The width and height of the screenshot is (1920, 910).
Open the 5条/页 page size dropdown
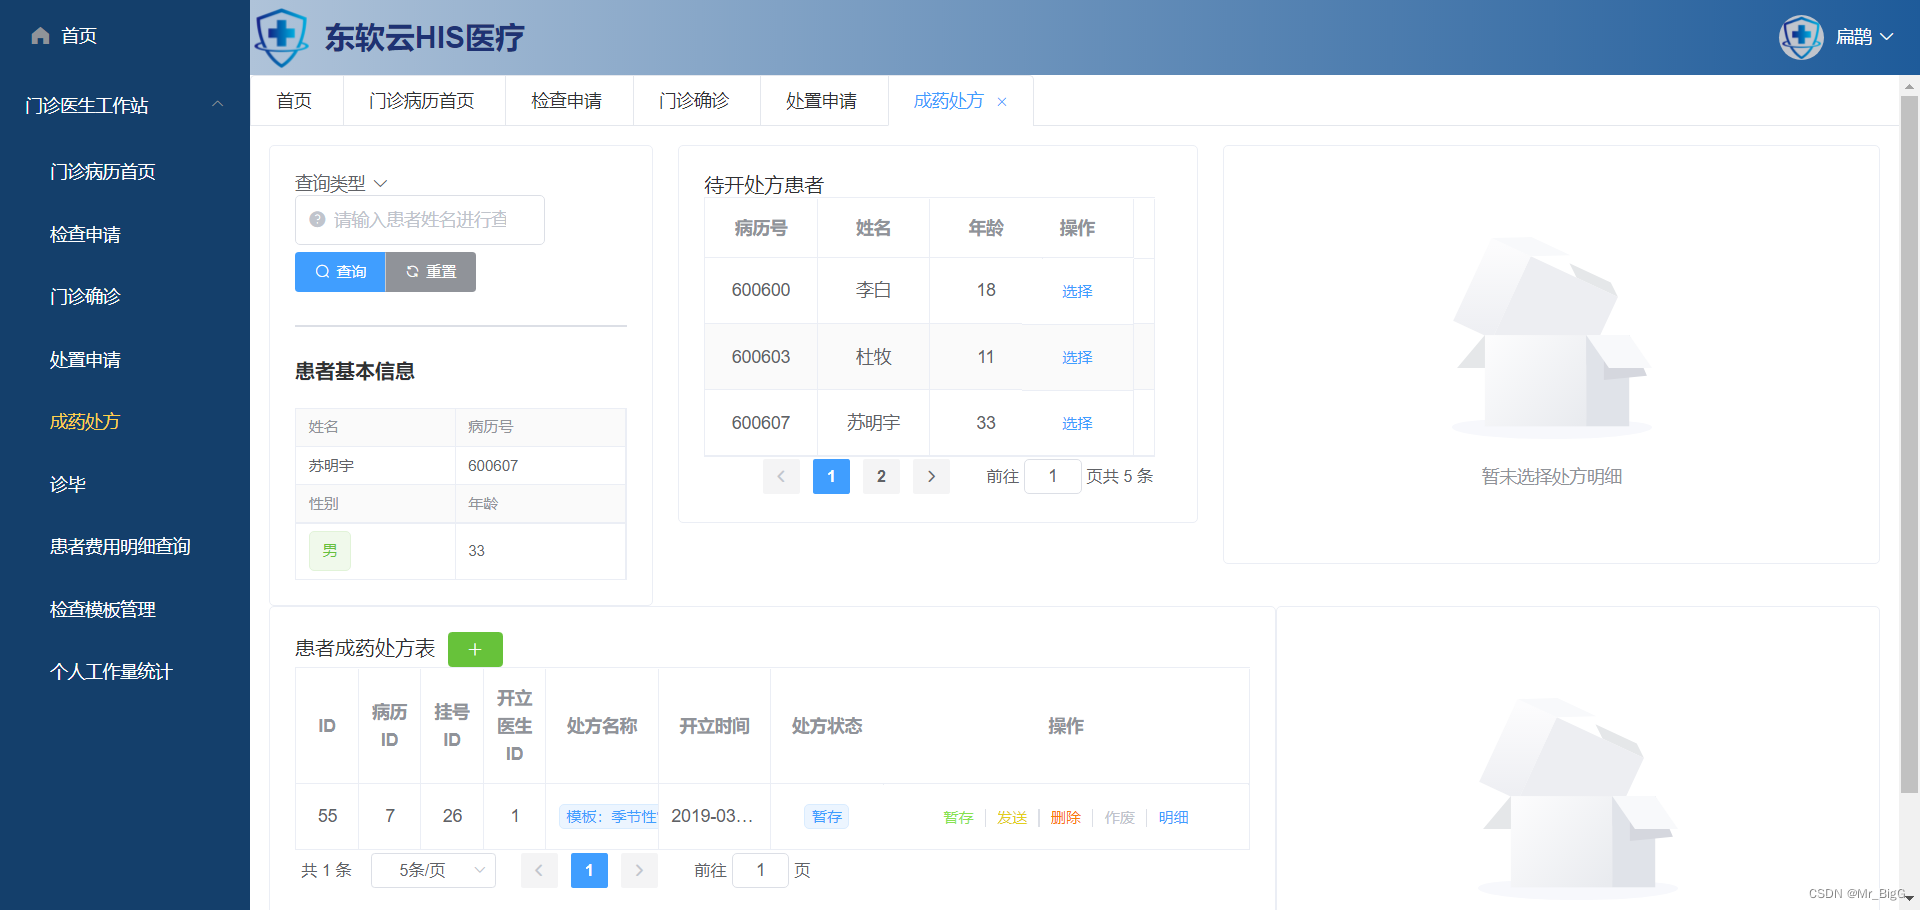pyautogui.click(x=433, y=870)
